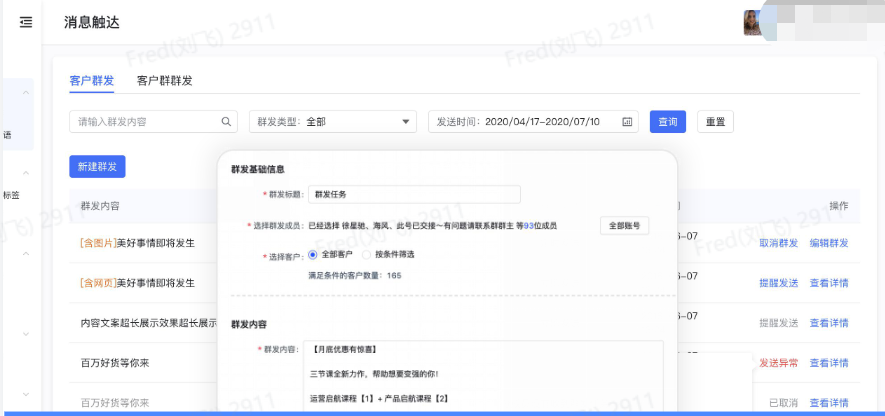Click the 新建群发 button
The image size is (885, 416).
97,167
